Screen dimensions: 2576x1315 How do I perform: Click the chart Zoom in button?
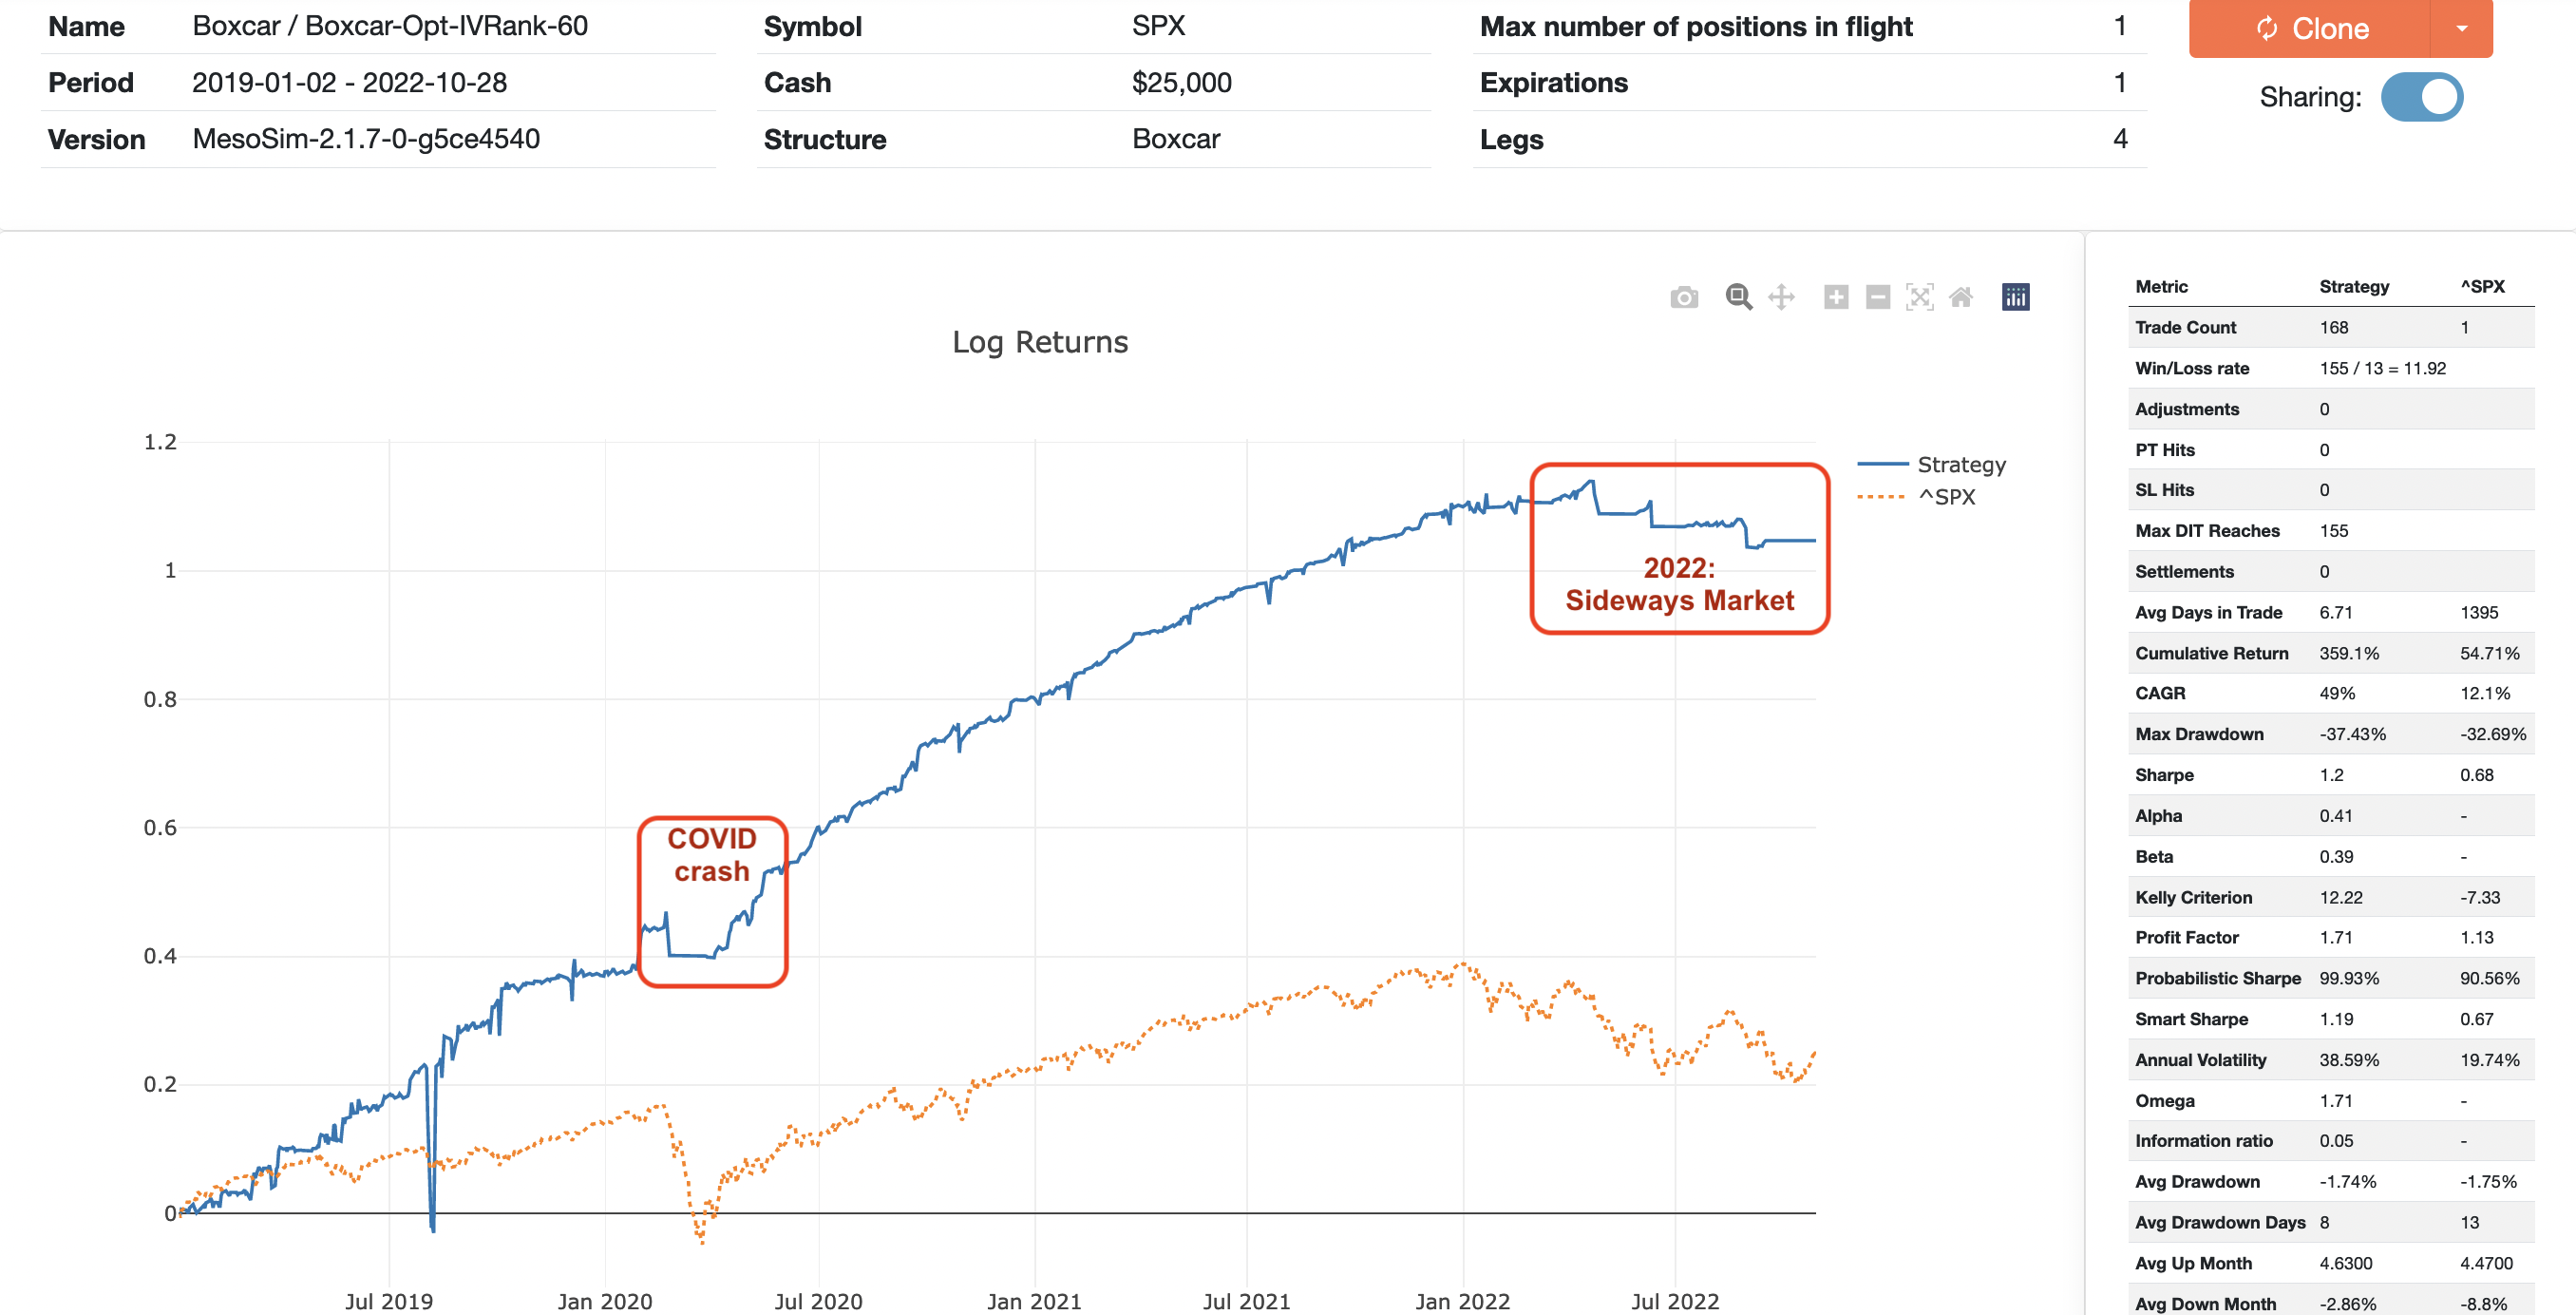coord(1836,297)
